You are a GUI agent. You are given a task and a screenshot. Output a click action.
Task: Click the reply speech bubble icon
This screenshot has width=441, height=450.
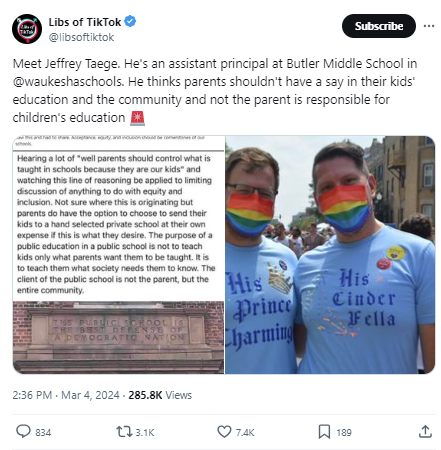pos(23,431)
